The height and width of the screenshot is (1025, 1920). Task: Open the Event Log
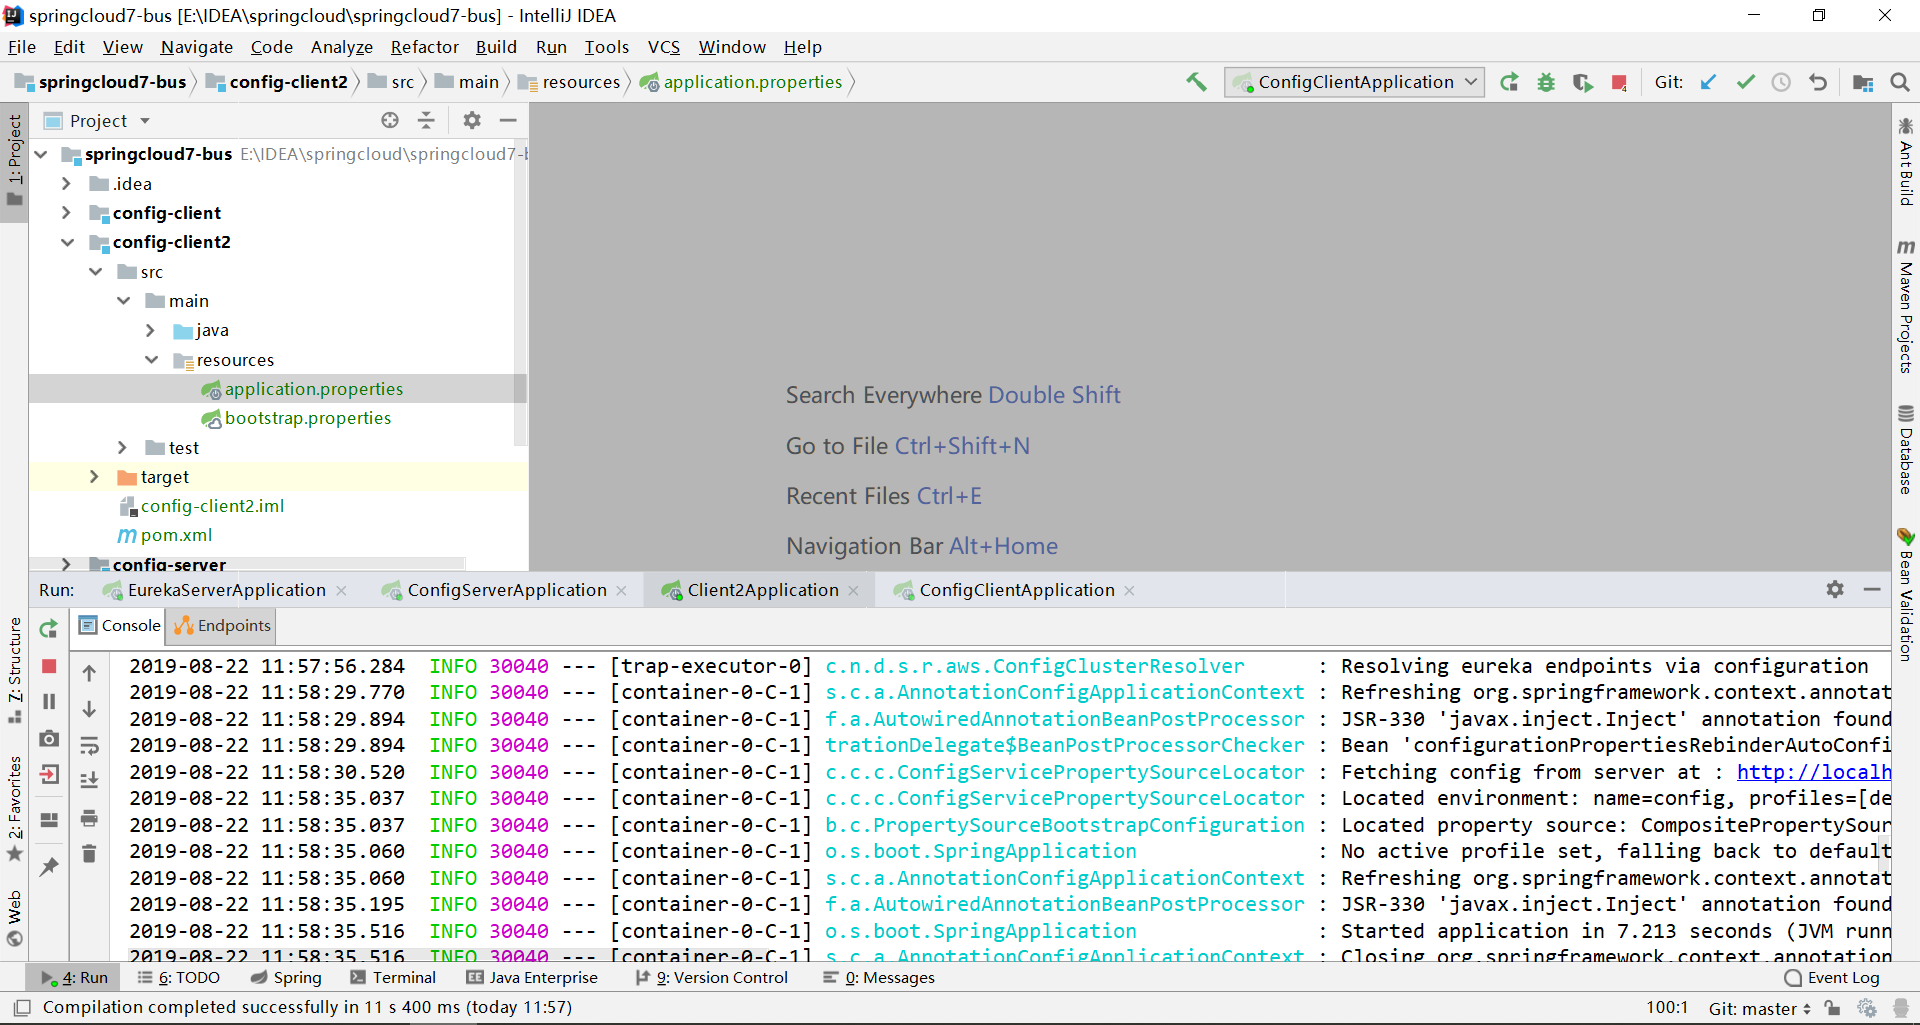(x=1832, y=978)
